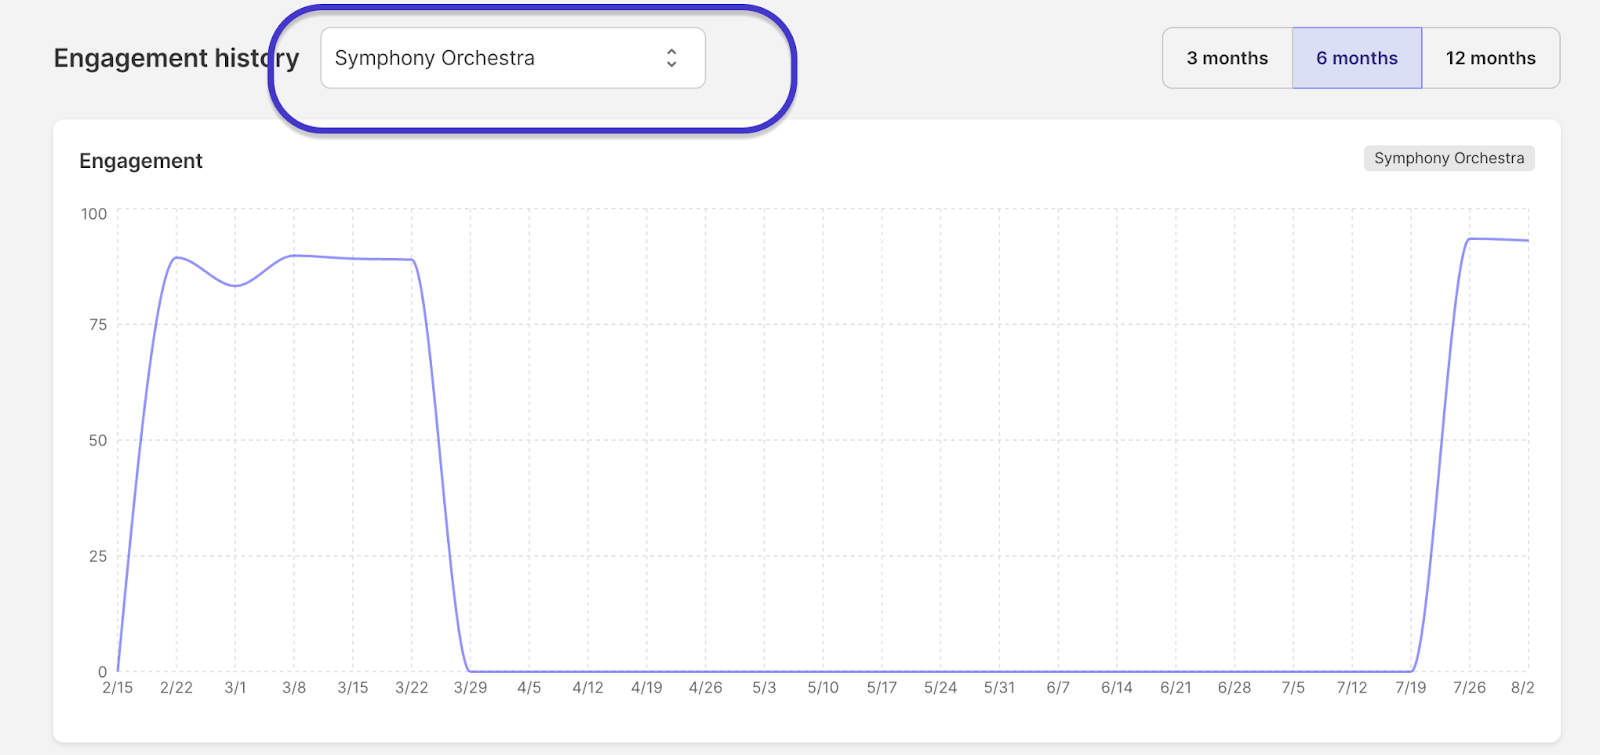Image resolution: width=1600 pixels, height=755 pixels.
Task: Click the flat line at 6/7
Action: pos(1058,671)
